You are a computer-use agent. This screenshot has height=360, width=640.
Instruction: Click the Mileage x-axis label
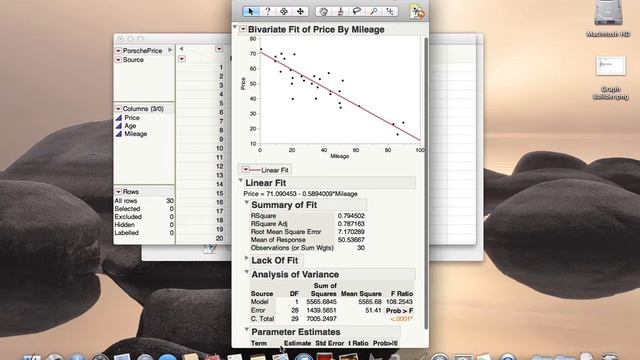(340, 156)
